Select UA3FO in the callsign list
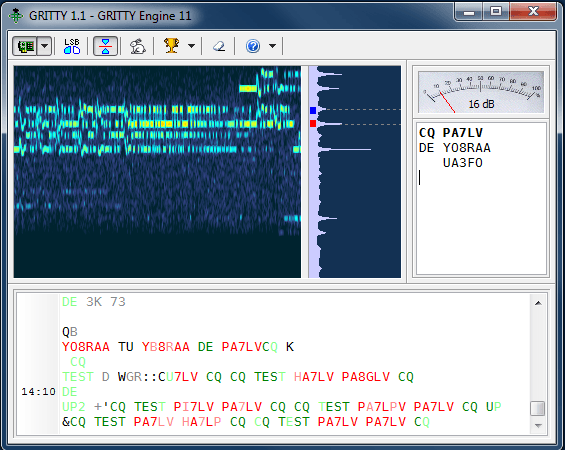 point(463,163)
